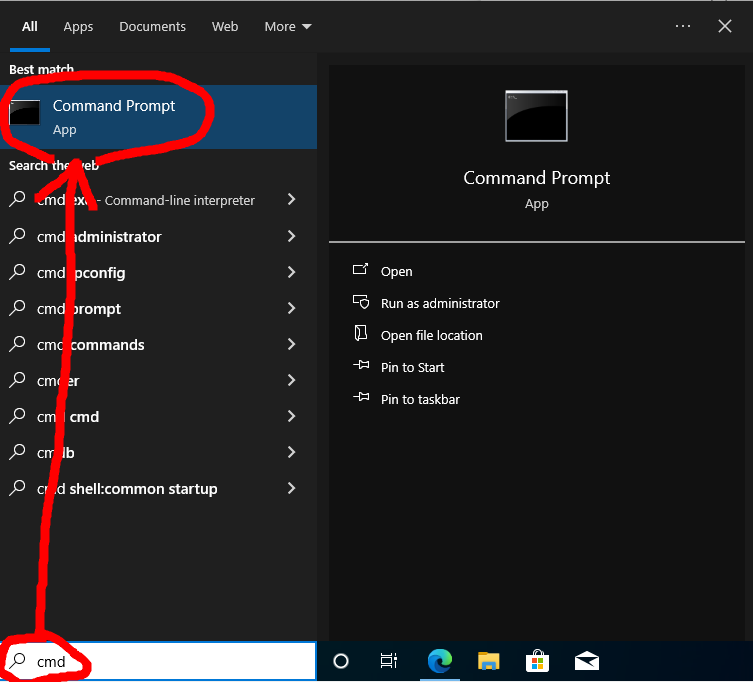Click the search icon beside cmdb
This screenshot has height=682, width=753.
click(17, 452)
